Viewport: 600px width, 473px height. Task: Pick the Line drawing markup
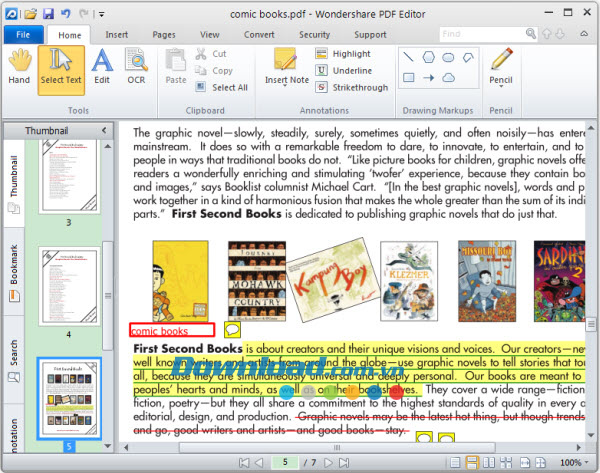click(x=408, y=57)
